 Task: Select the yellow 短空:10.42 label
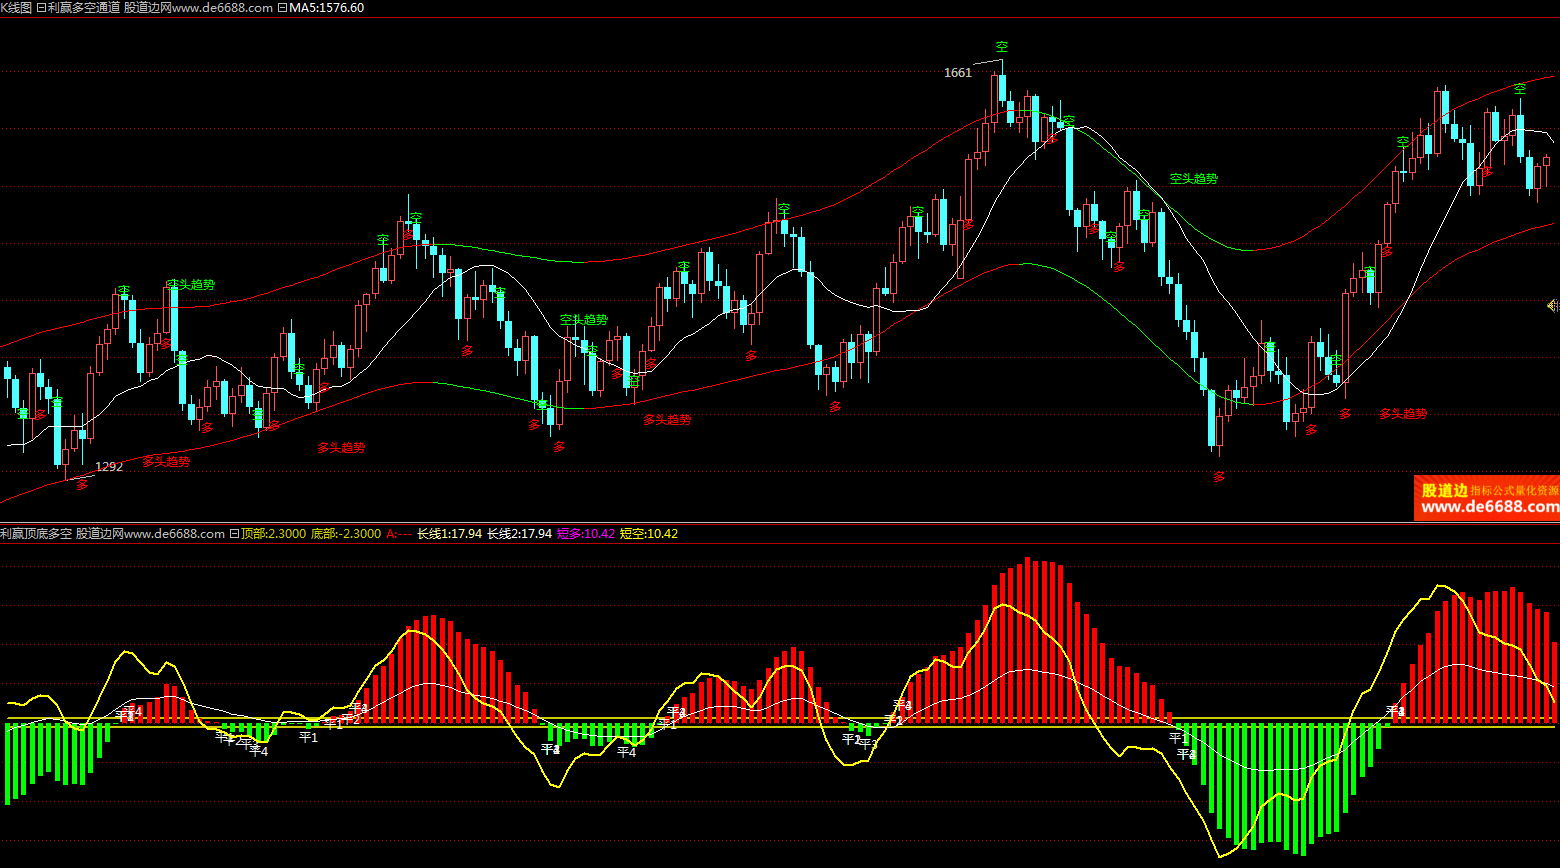pos(649,534)
